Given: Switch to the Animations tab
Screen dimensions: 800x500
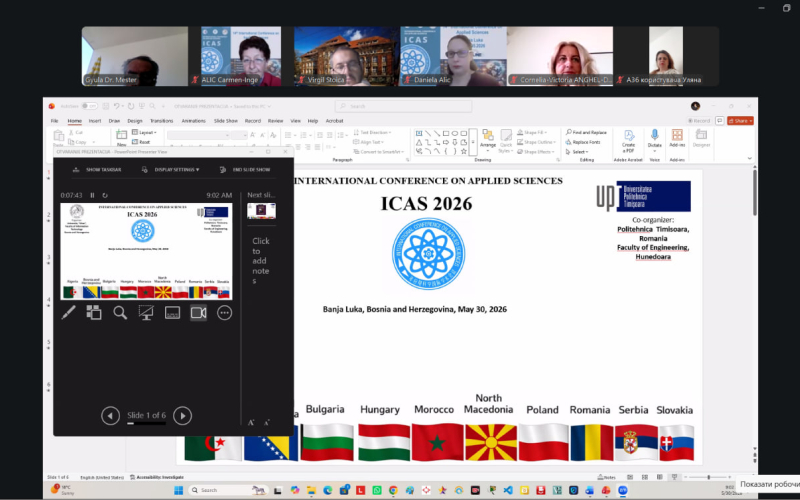Looking at the screenshot, I should click(x=194, y=121).
